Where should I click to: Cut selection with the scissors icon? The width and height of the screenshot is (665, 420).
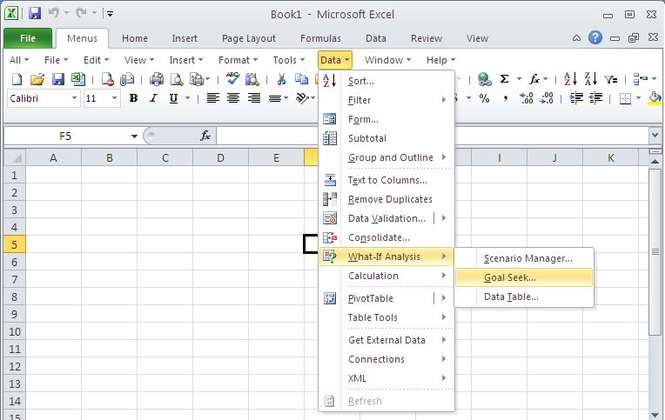click(x=281, y=79)
